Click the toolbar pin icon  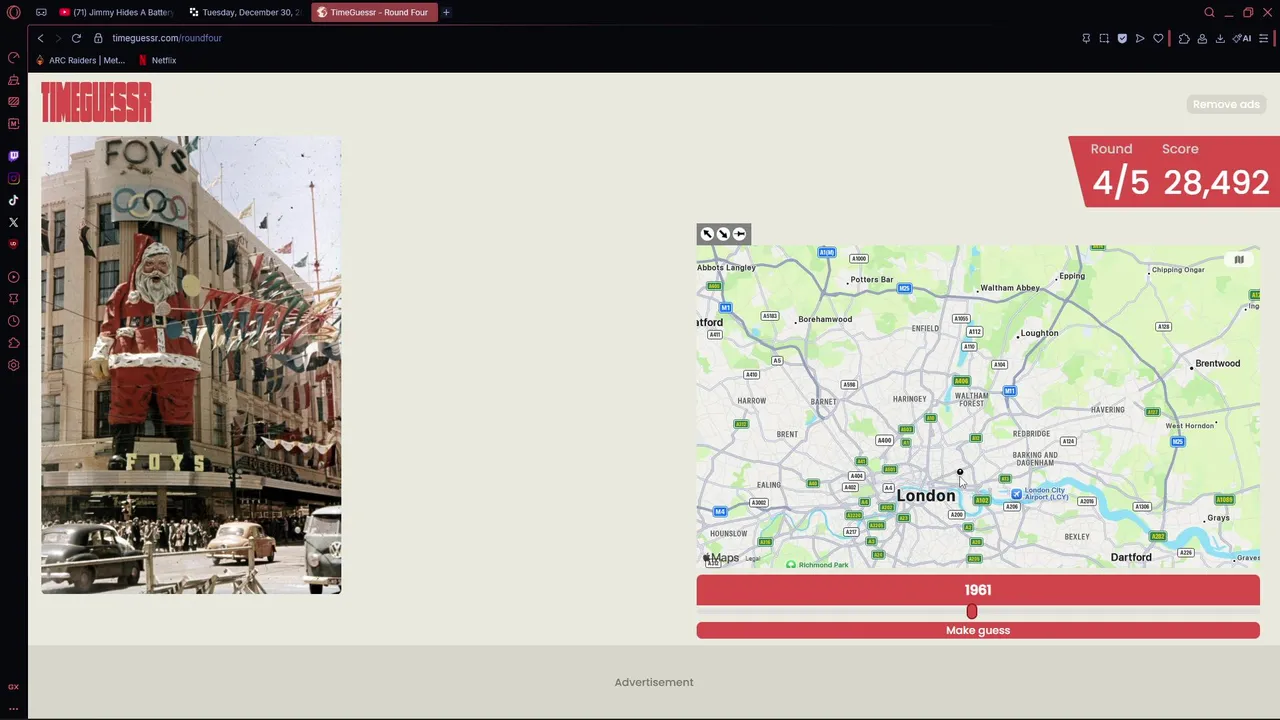[x=1086, y=38]
